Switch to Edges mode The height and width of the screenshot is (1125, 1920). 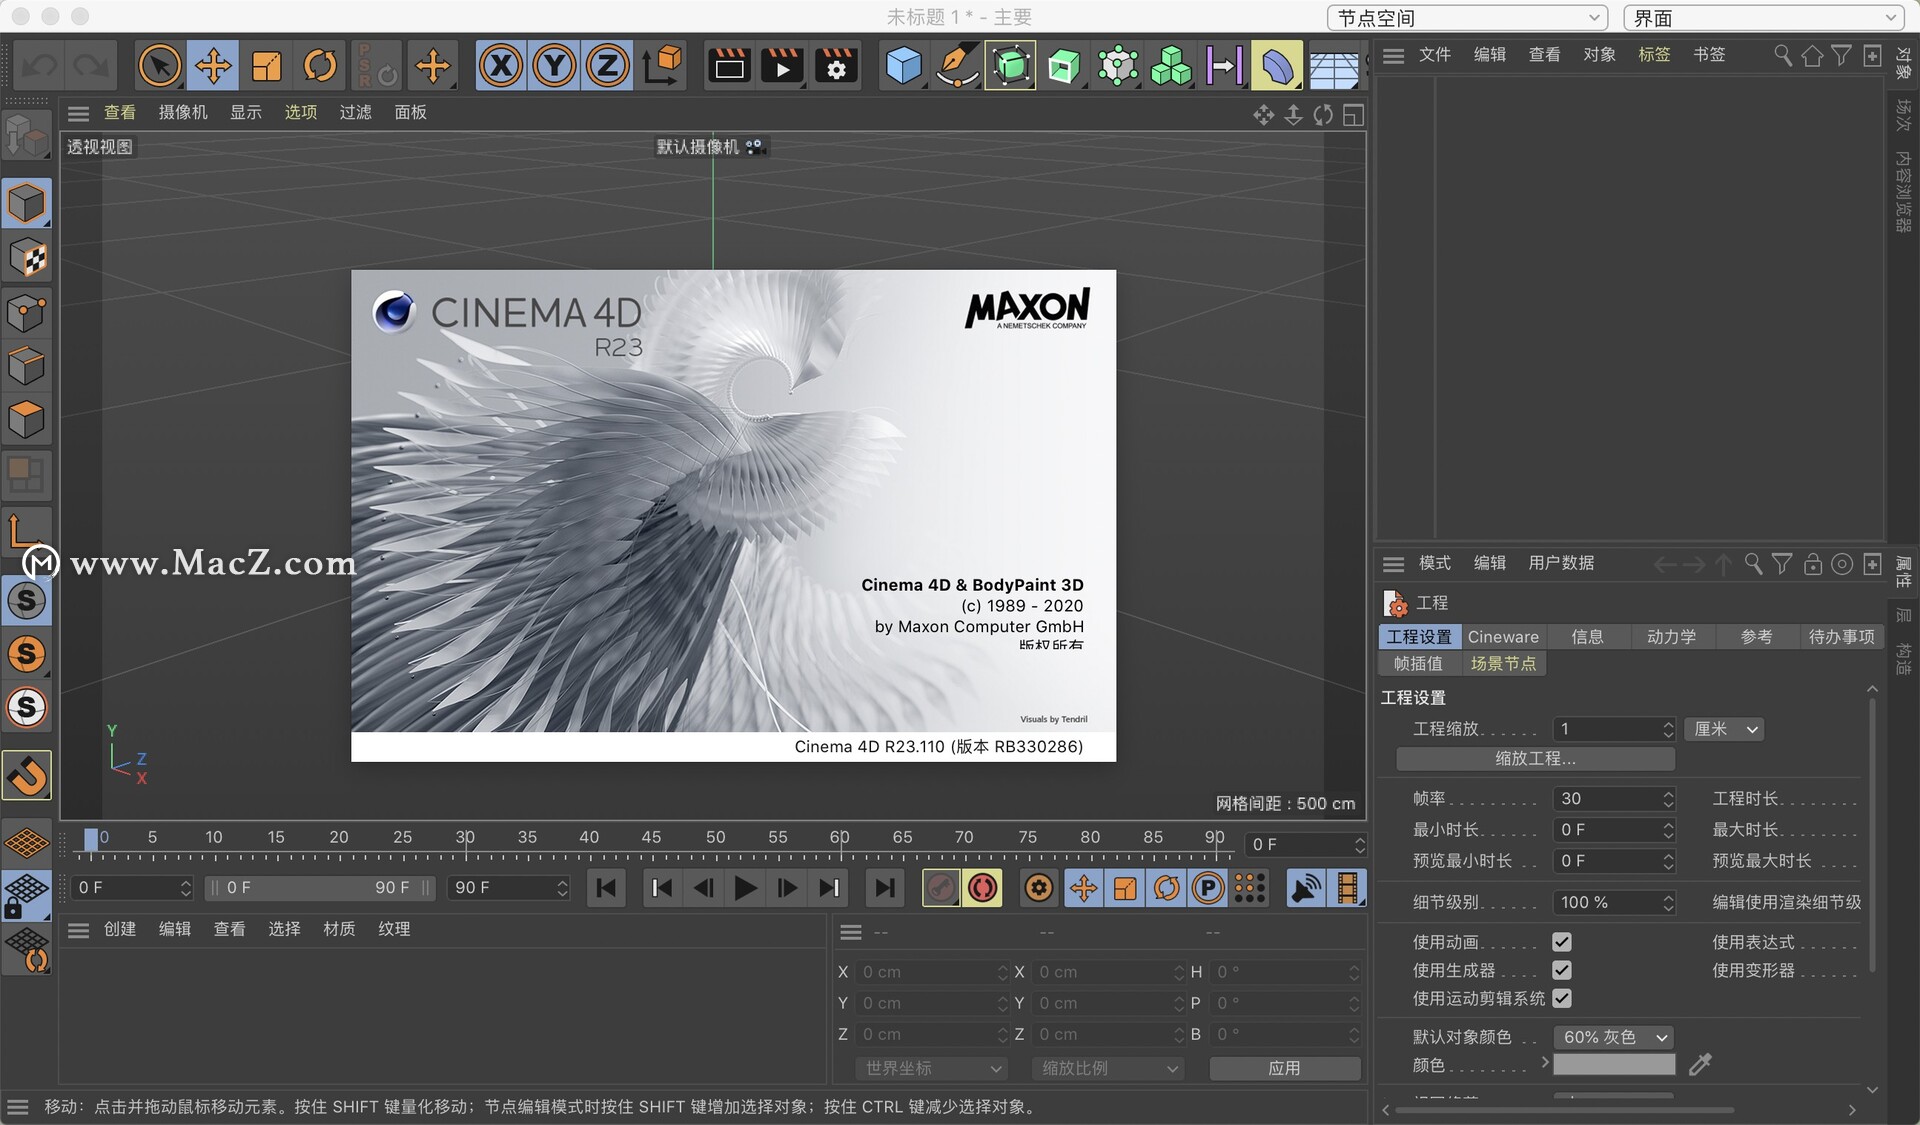[26, 366]
